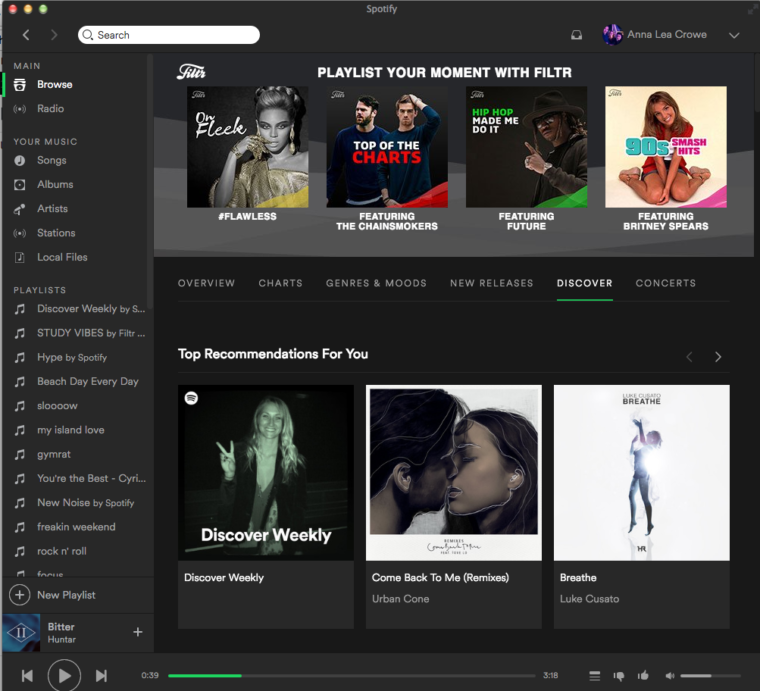Click in the Search field
This screenshot has width=760, height=691.
point(169,35)
